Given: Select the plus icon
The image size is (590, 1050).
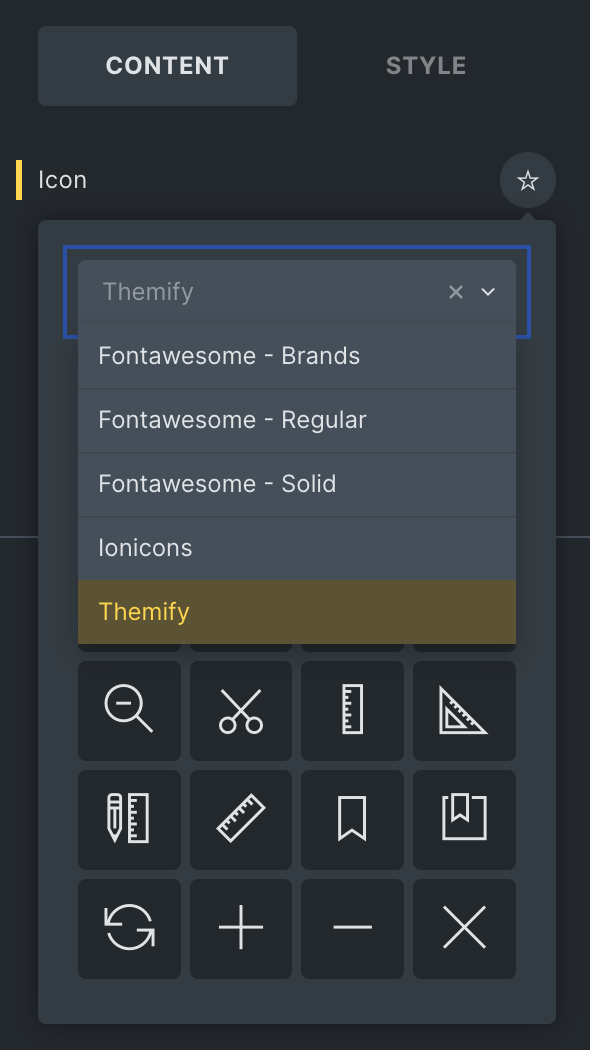Looking at the screenshot, I should (241, 929).
